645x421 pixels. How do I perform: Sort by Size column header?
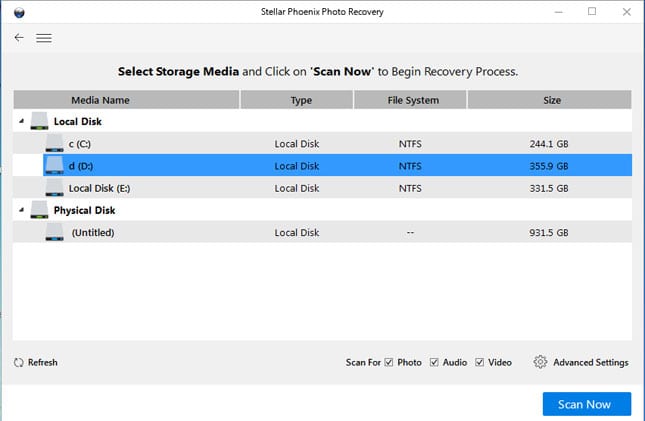coord(549,100)
